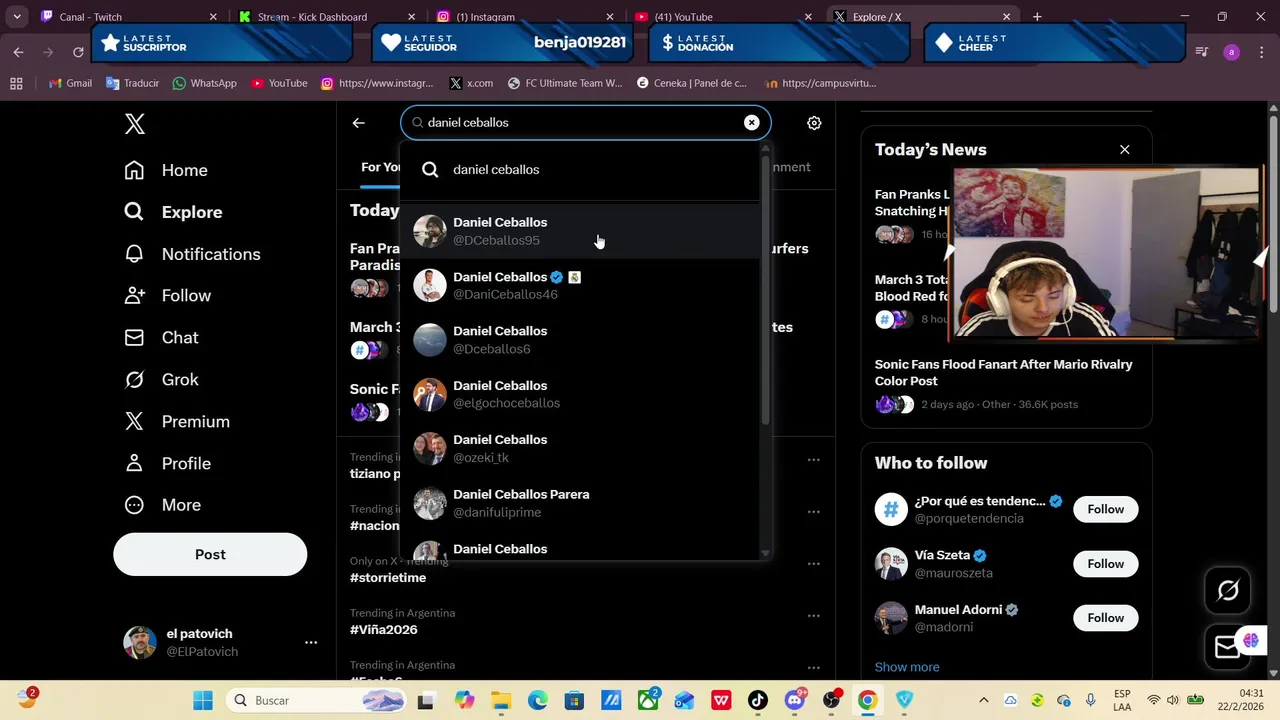
Task: Switch to the YouTube browser tab
Action: (x=725, y=17)
